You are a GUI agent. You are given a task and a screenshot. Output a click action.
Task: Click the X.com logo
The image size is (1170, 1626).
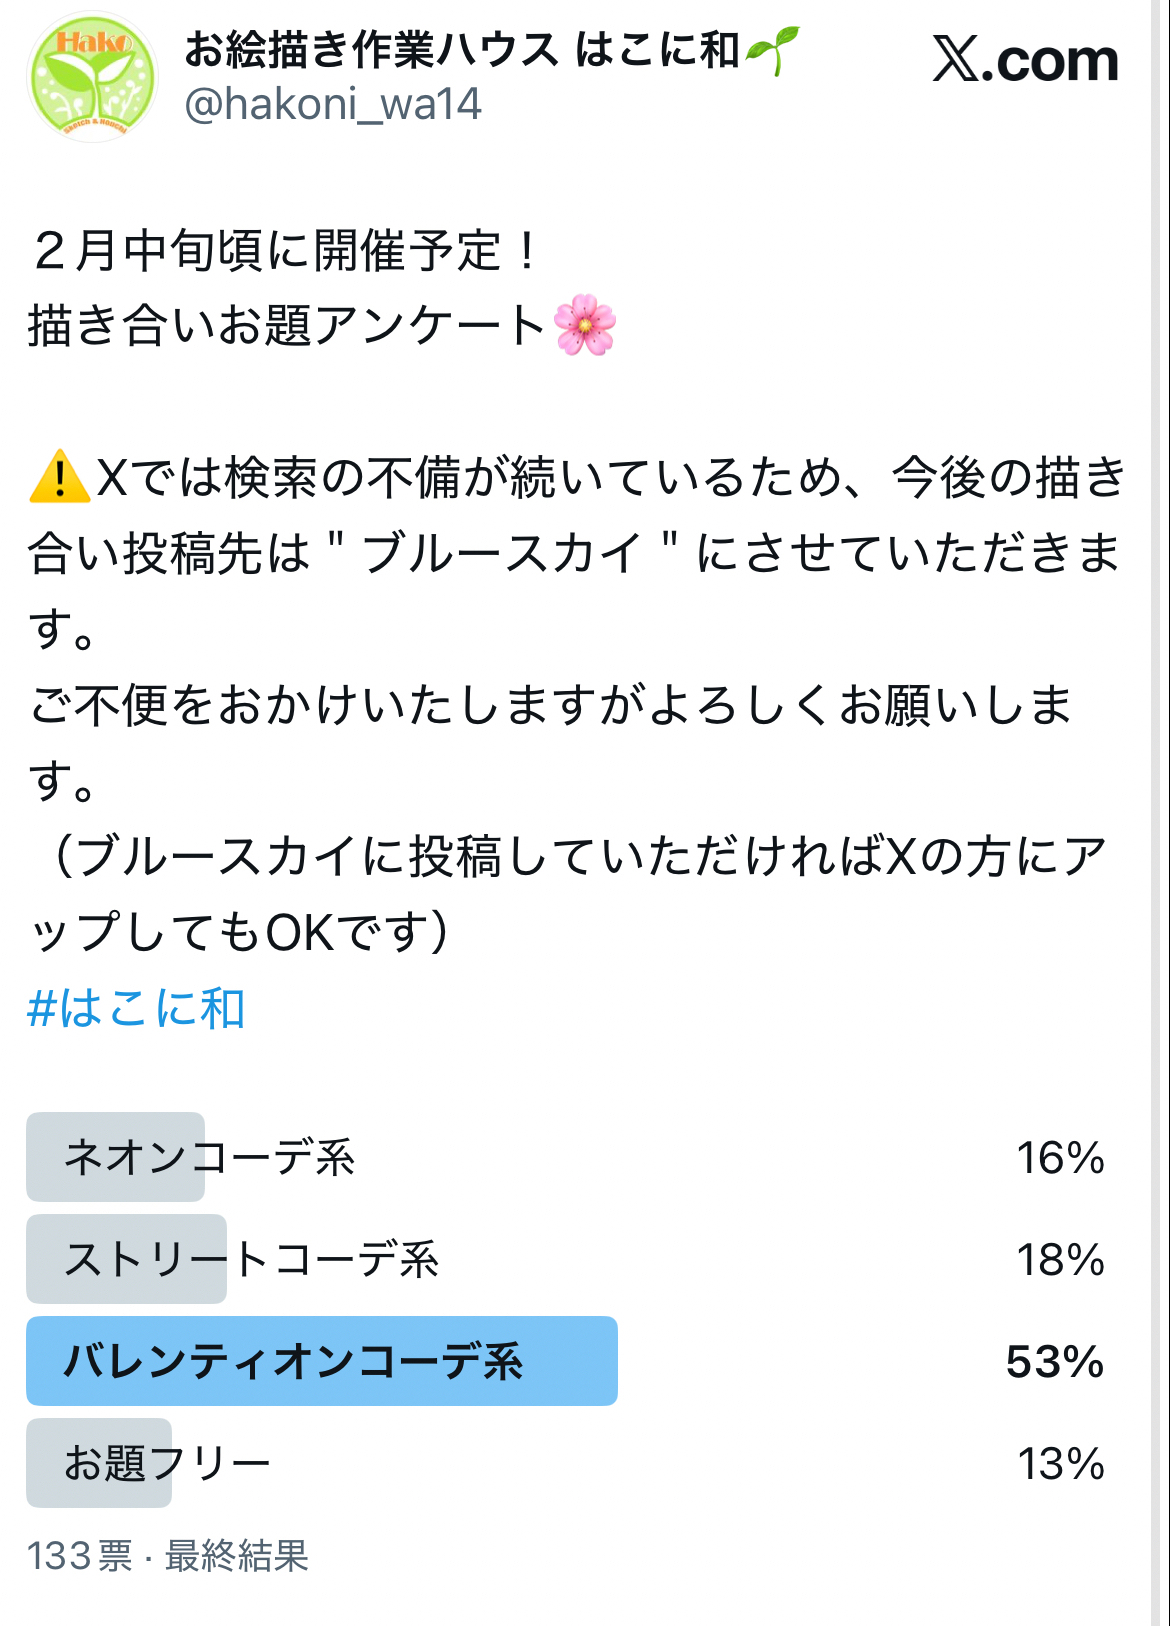pos(1025,60)
